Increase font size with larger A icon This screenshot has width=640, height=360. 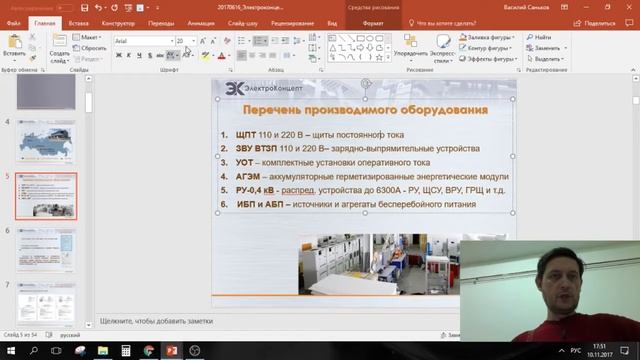coord(203,41)
